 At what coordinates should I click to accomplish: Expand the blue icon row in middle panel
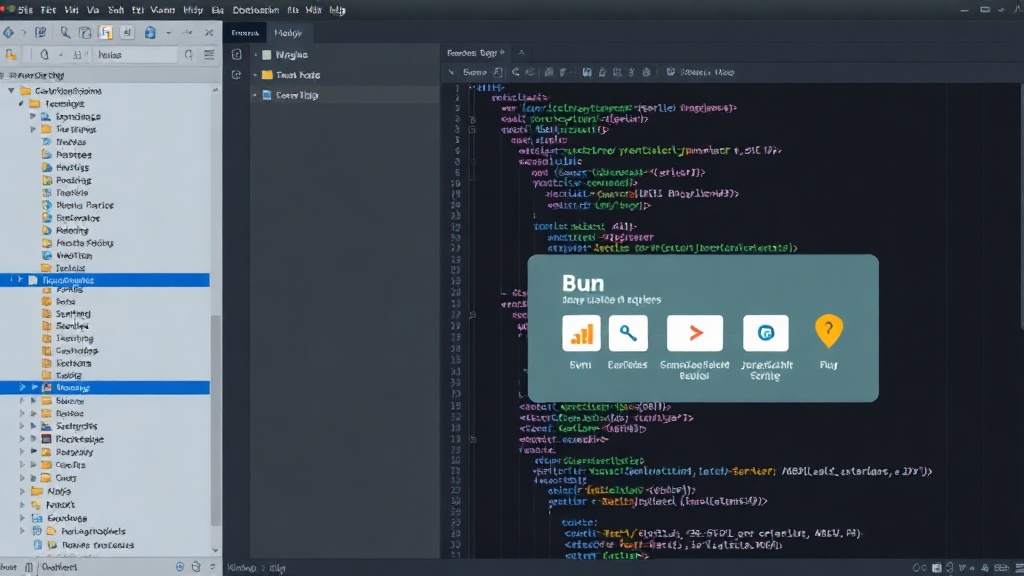[255, 95]
